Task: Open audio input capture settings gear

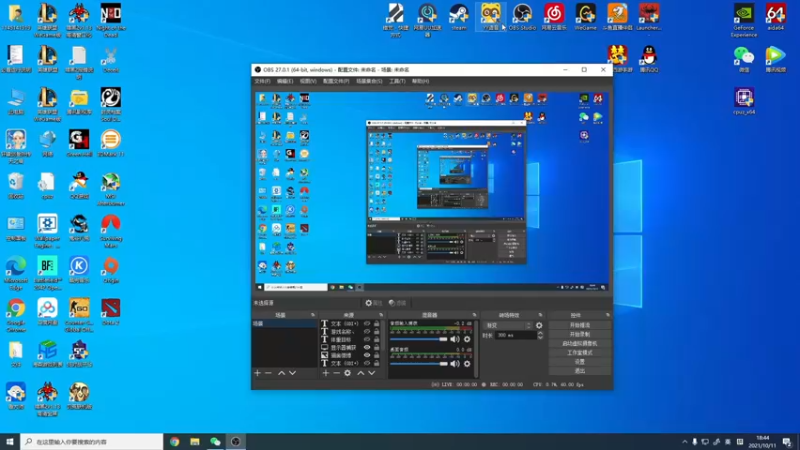Action: pos(467,339)
